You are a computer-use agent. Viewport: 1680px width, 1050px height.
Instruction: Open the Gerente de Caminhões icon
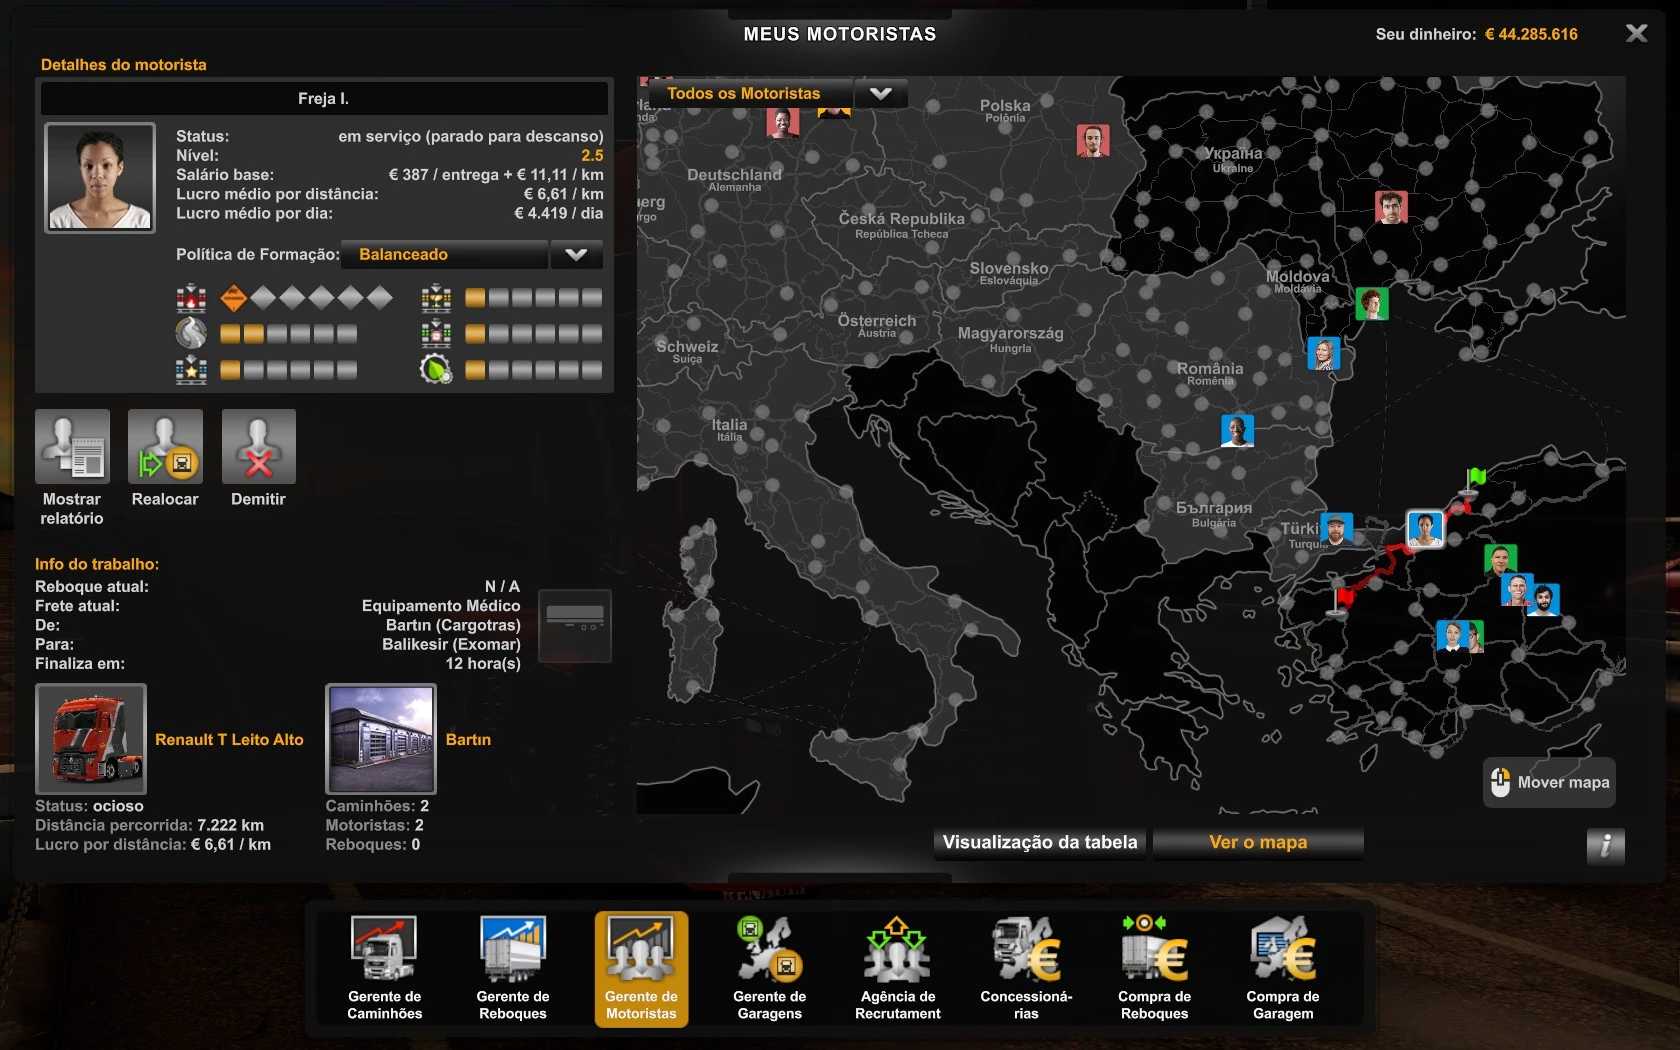tap(384, 966)
